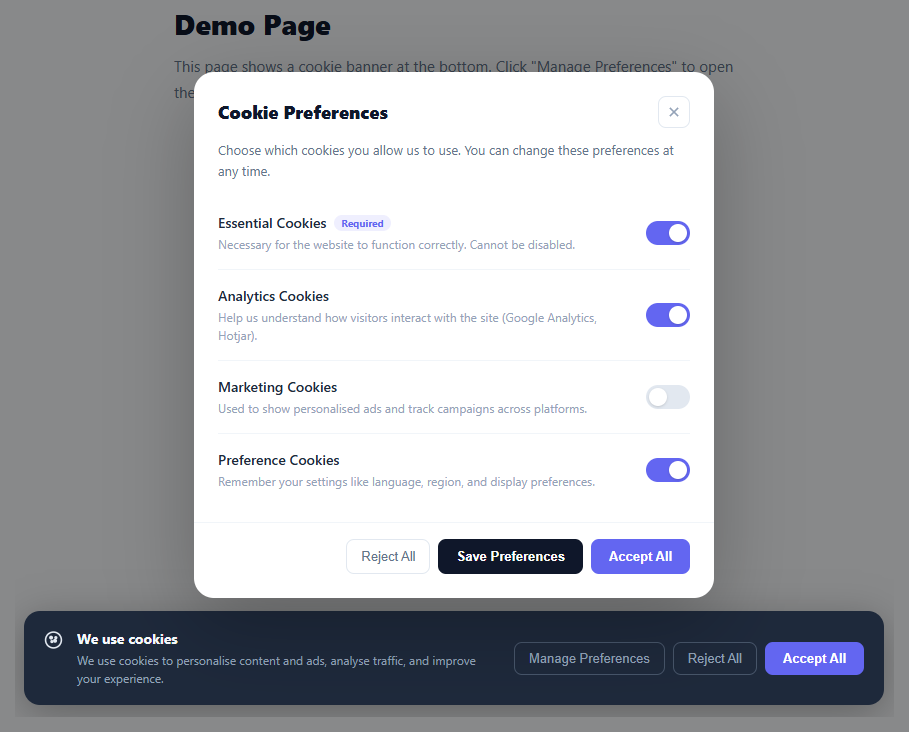Open Manage Preferences from the cookie banner
The image size is (909, 732).
[589, 658]
